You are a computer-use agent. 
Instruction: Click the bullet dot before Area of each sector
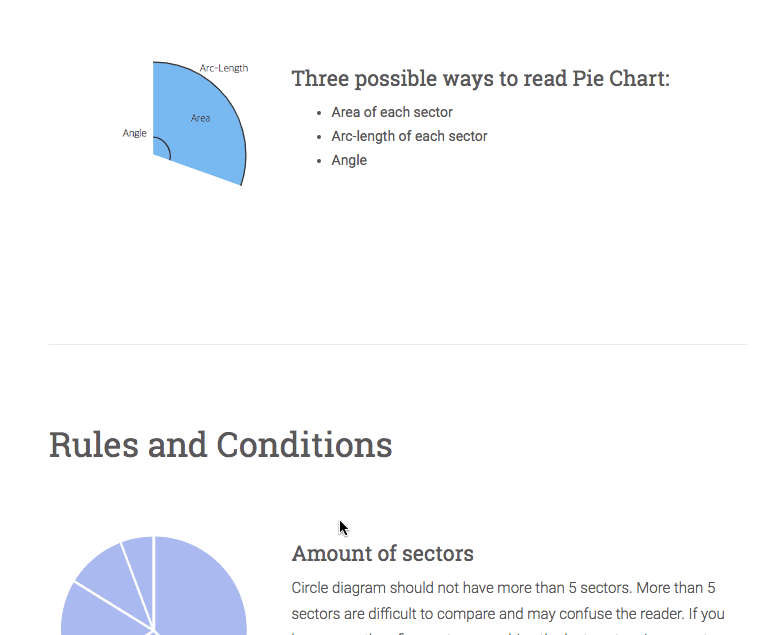point(318,113)
